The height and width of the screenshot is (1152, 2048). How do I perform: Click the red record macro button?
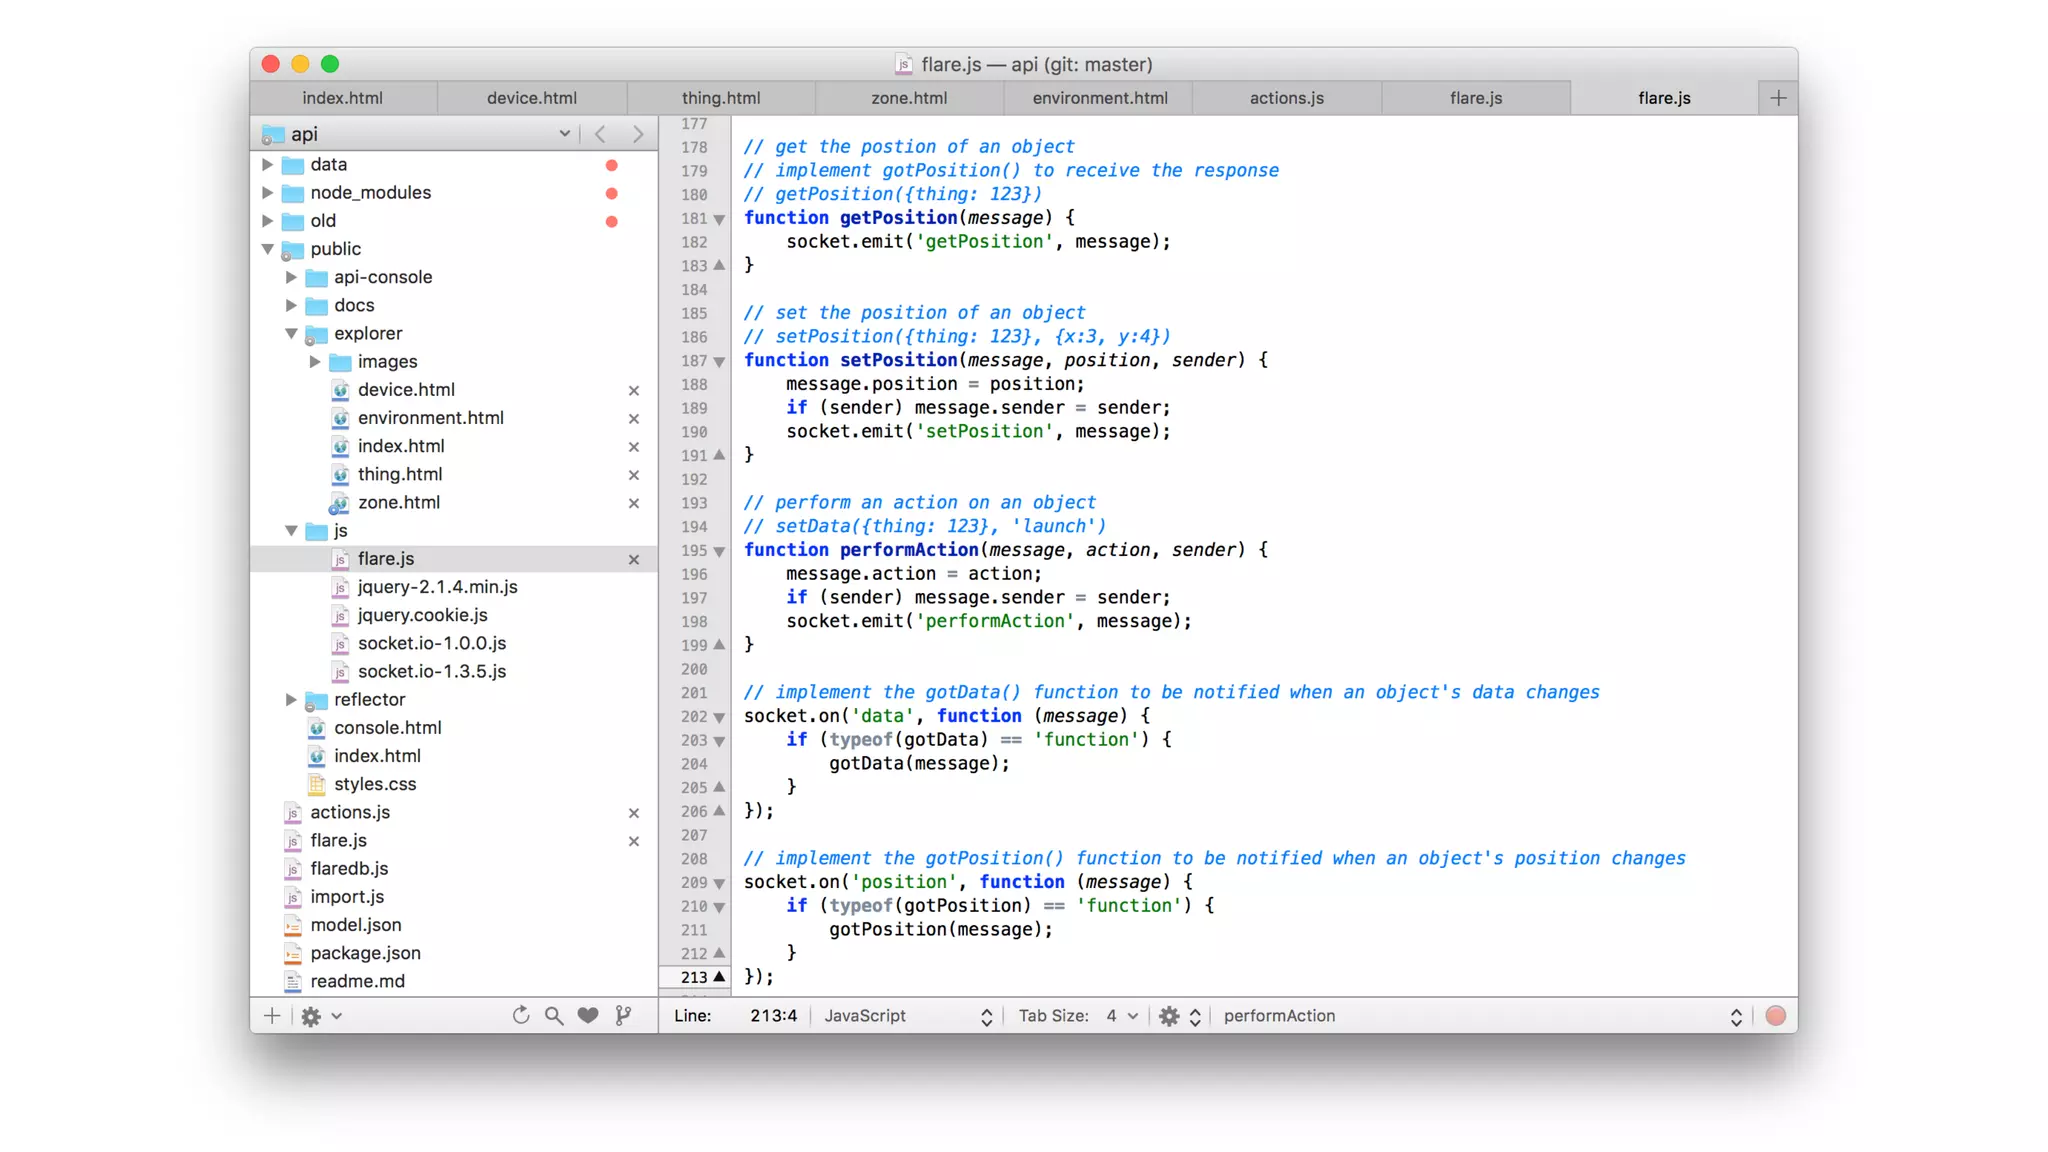click(x=1775, y=1015)
